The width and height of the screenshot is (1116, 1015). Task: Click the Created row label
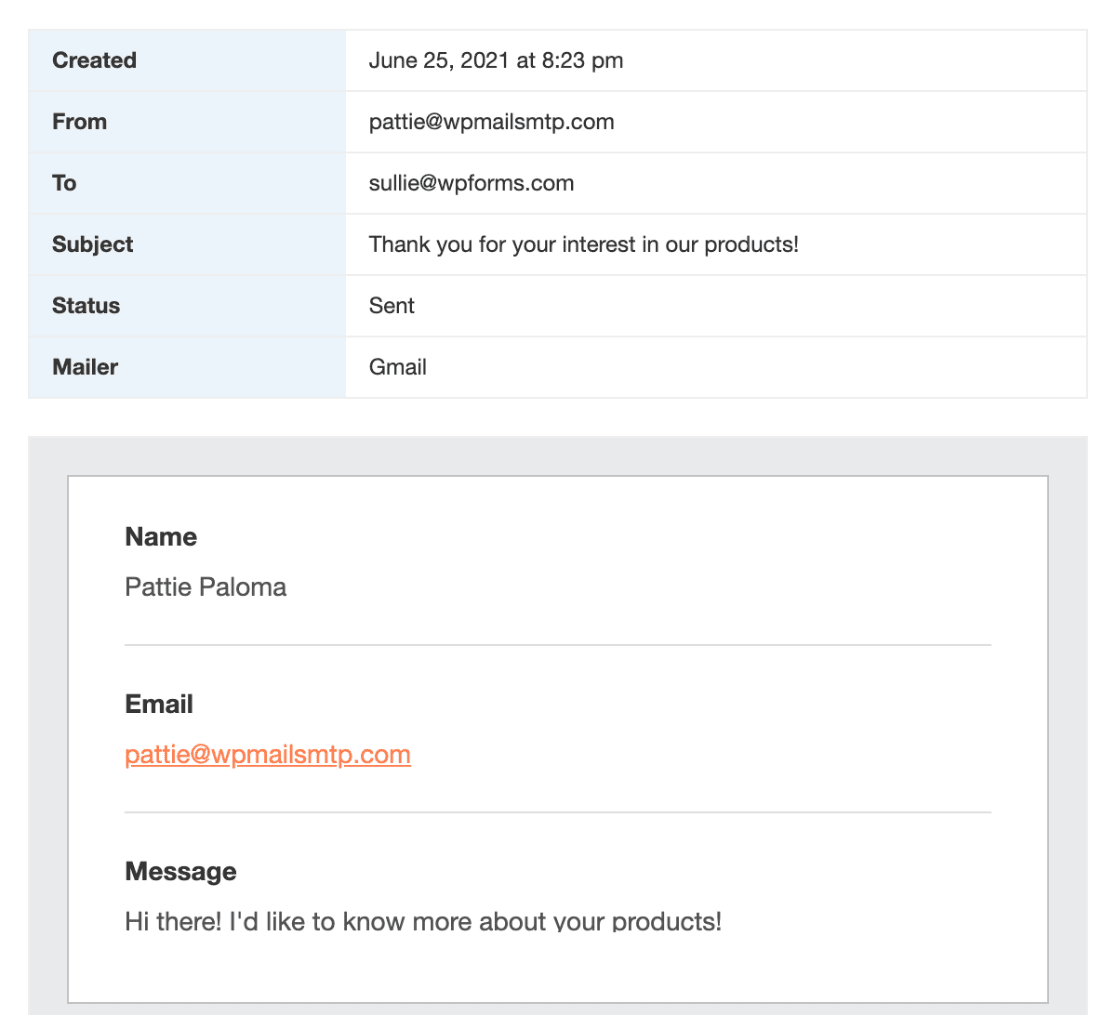pyautogui.click(x=94, y=61)
